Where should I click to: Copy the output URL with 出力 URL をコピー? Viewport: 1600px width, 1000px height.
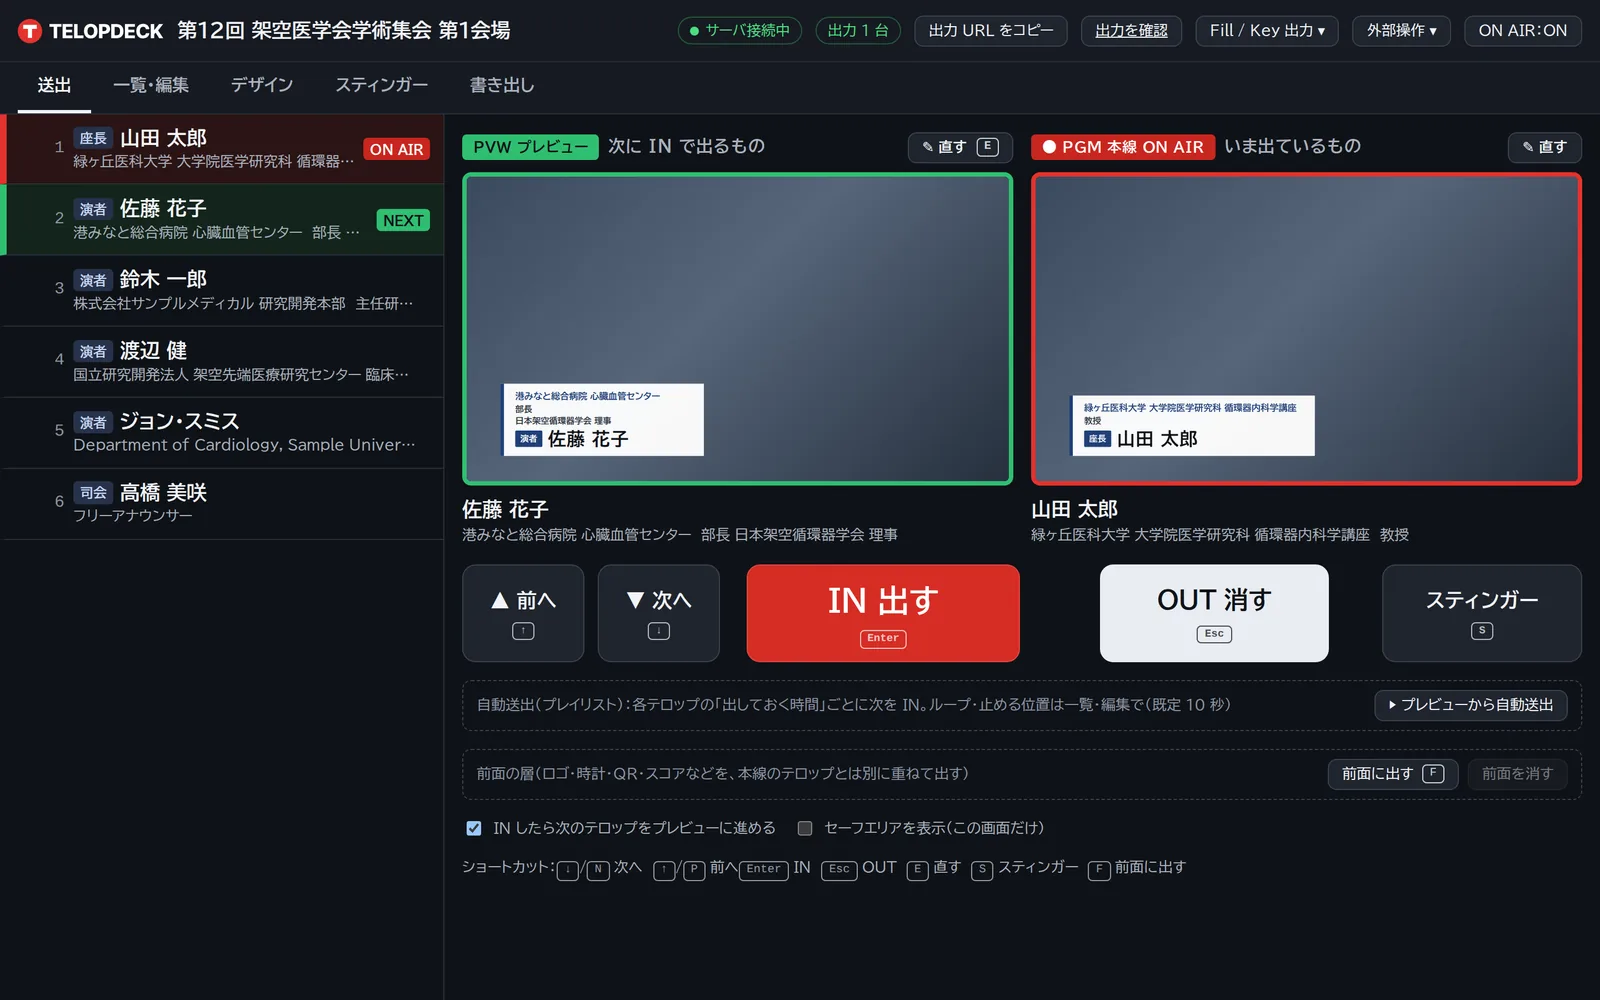[x=991, y=31]
